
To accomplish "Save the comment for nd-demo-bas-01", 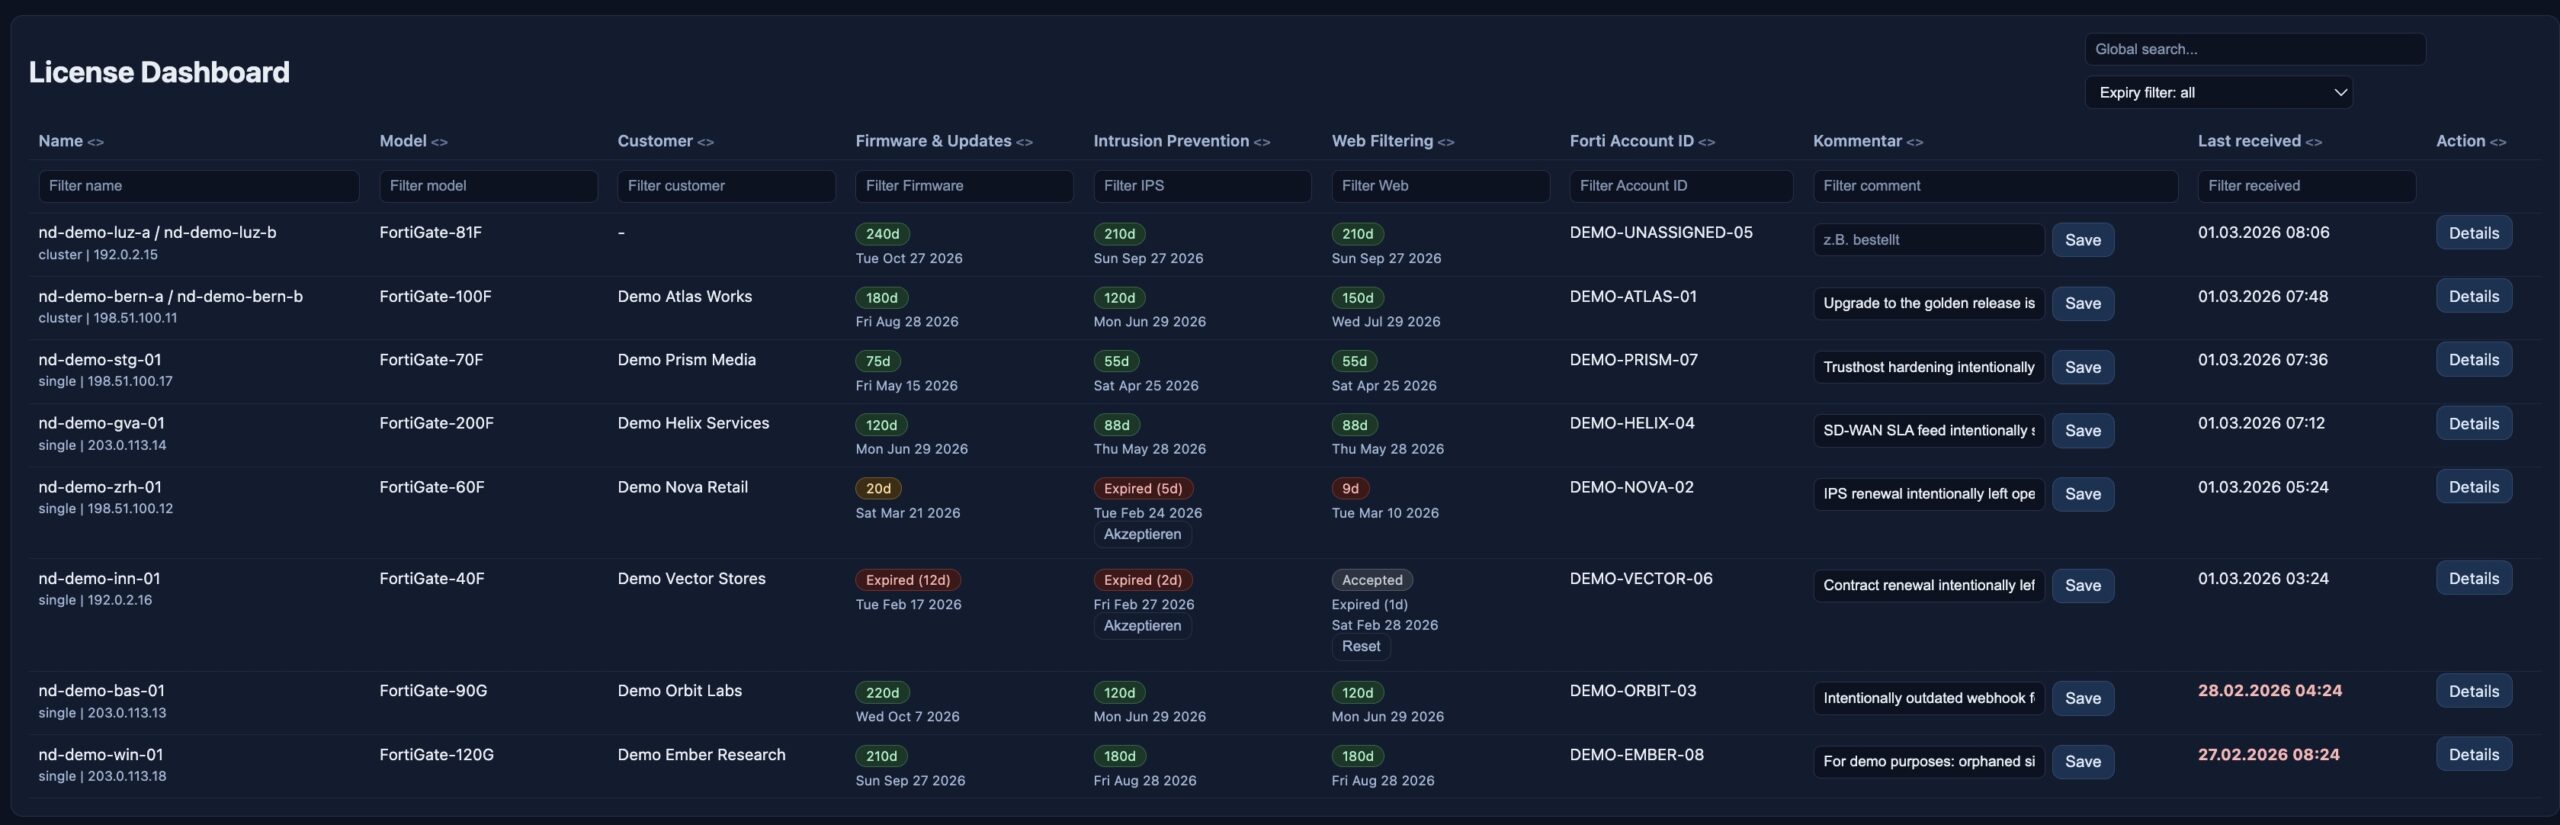I will coord(2082,698).
